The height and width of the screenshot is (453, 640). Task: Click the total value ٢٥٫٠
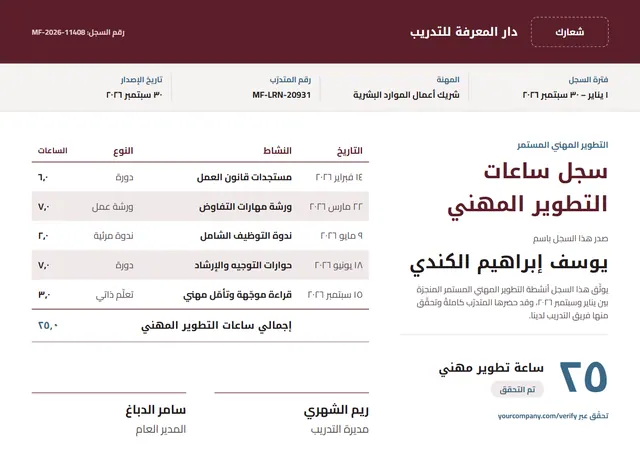click(48, 325)
